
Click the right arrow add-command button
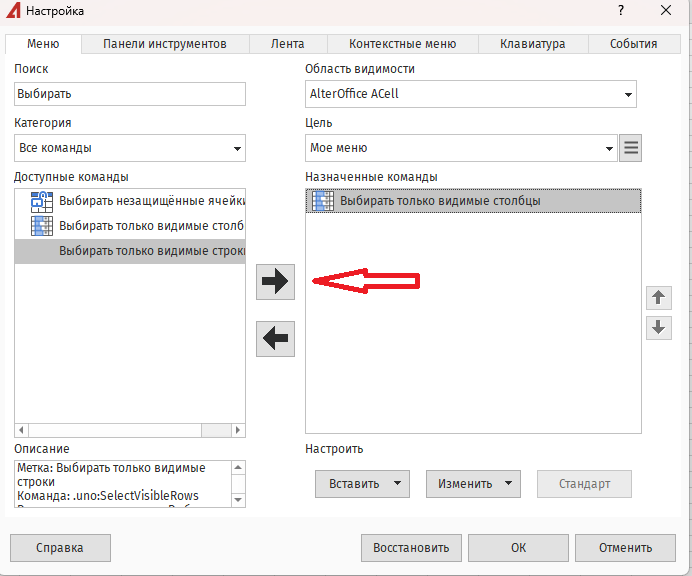275,282
